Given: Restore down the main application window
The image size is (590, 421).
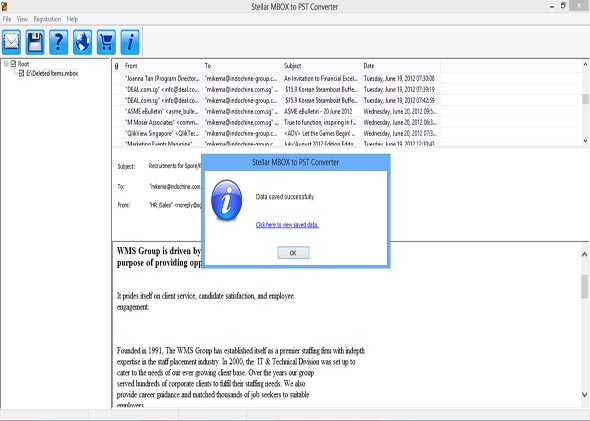Looking at the screenshot, I should pos(563,6).
